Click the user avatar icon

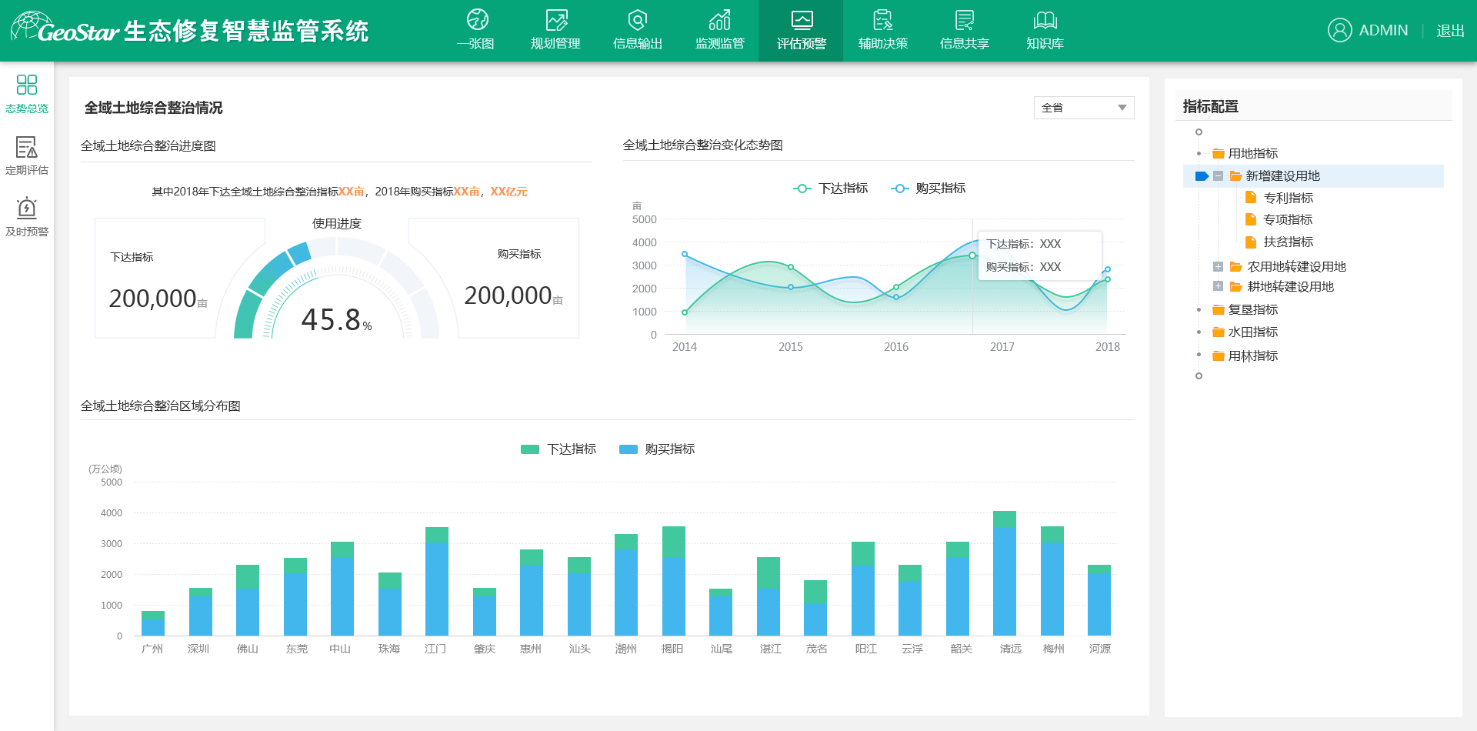tap(1340, 30)
